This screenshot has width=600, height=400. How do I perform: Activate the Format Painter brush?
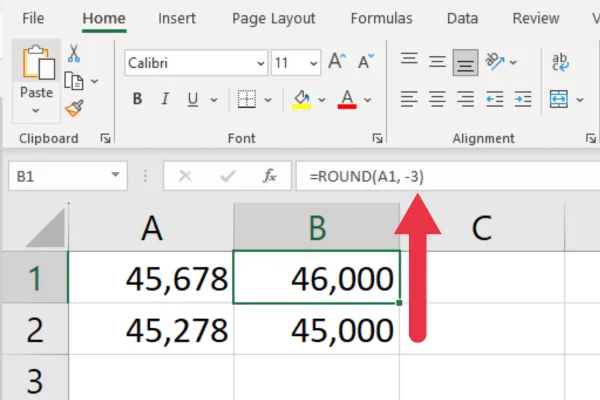[74, 108]
